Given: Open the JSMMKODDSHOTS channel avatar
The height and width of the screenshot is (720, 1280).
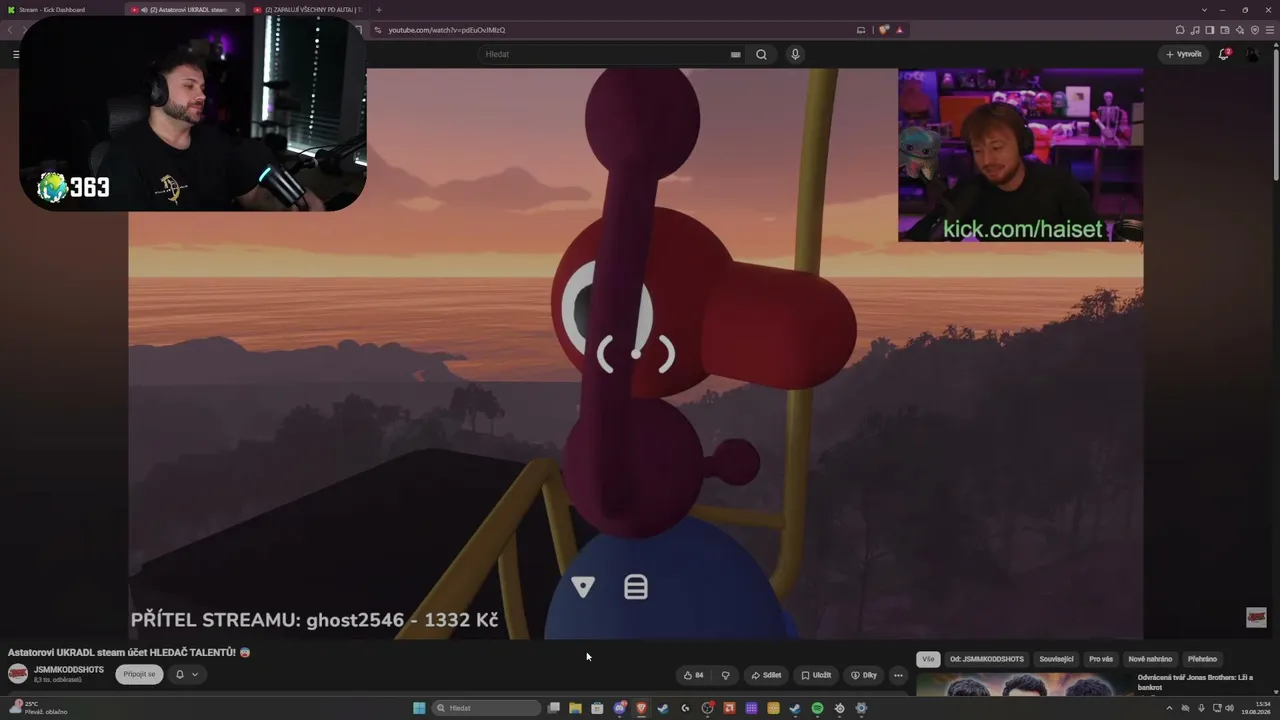Looking at the screenshot, I should click(18, 674).
